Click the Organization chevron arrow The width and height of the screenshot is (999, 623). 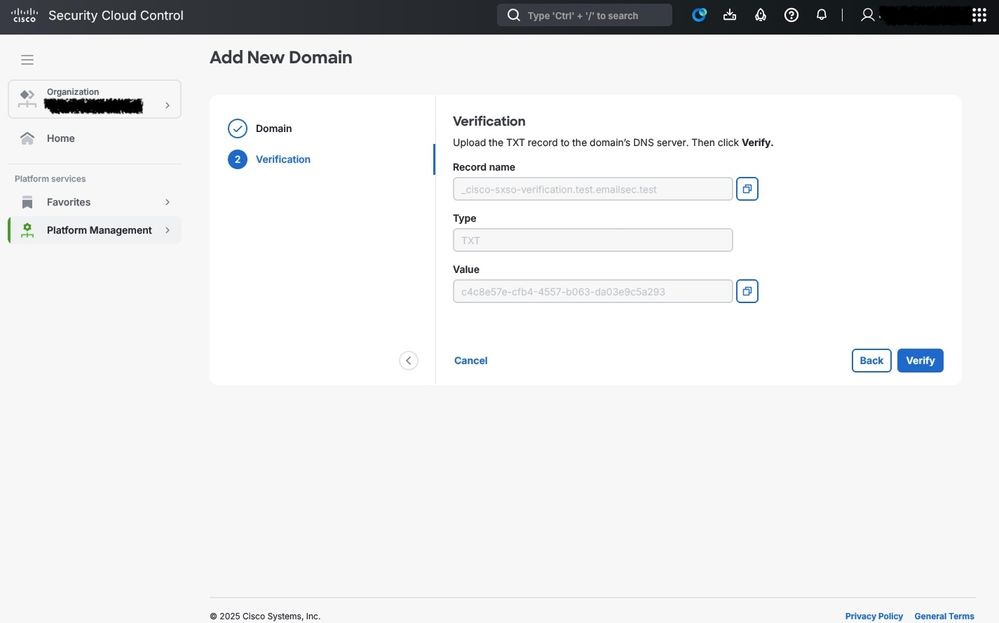point(168,105)
